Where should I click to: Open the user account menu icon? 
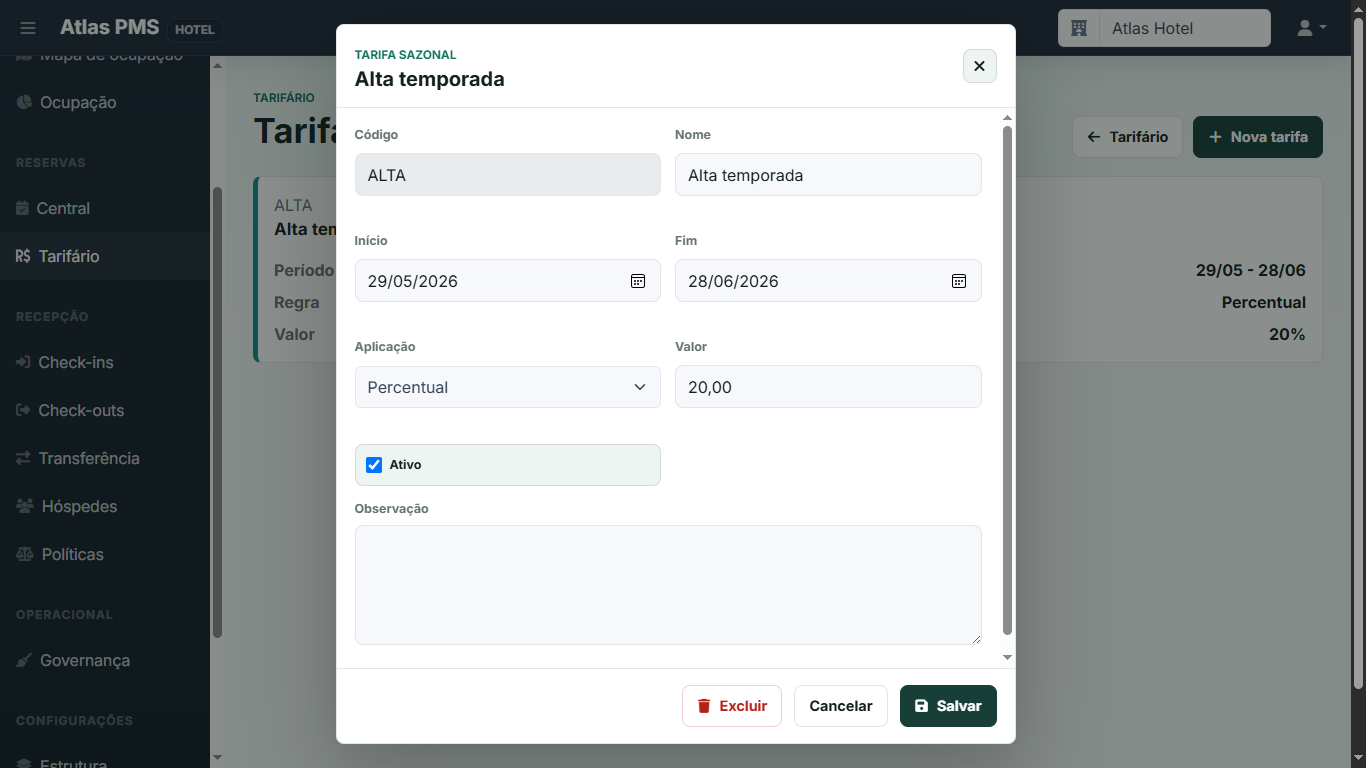tap(1311, 28)
